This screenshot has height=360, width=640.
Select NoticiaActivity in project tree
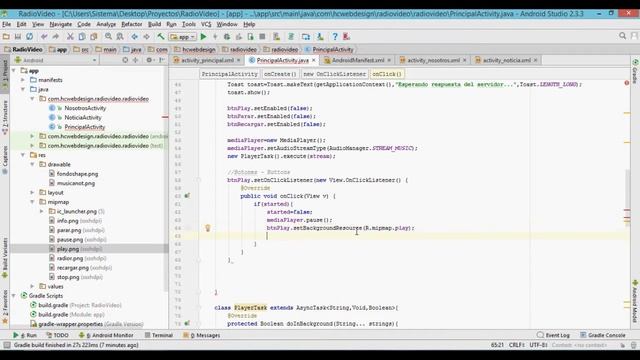pyautogui.click(x=82, y=118)
